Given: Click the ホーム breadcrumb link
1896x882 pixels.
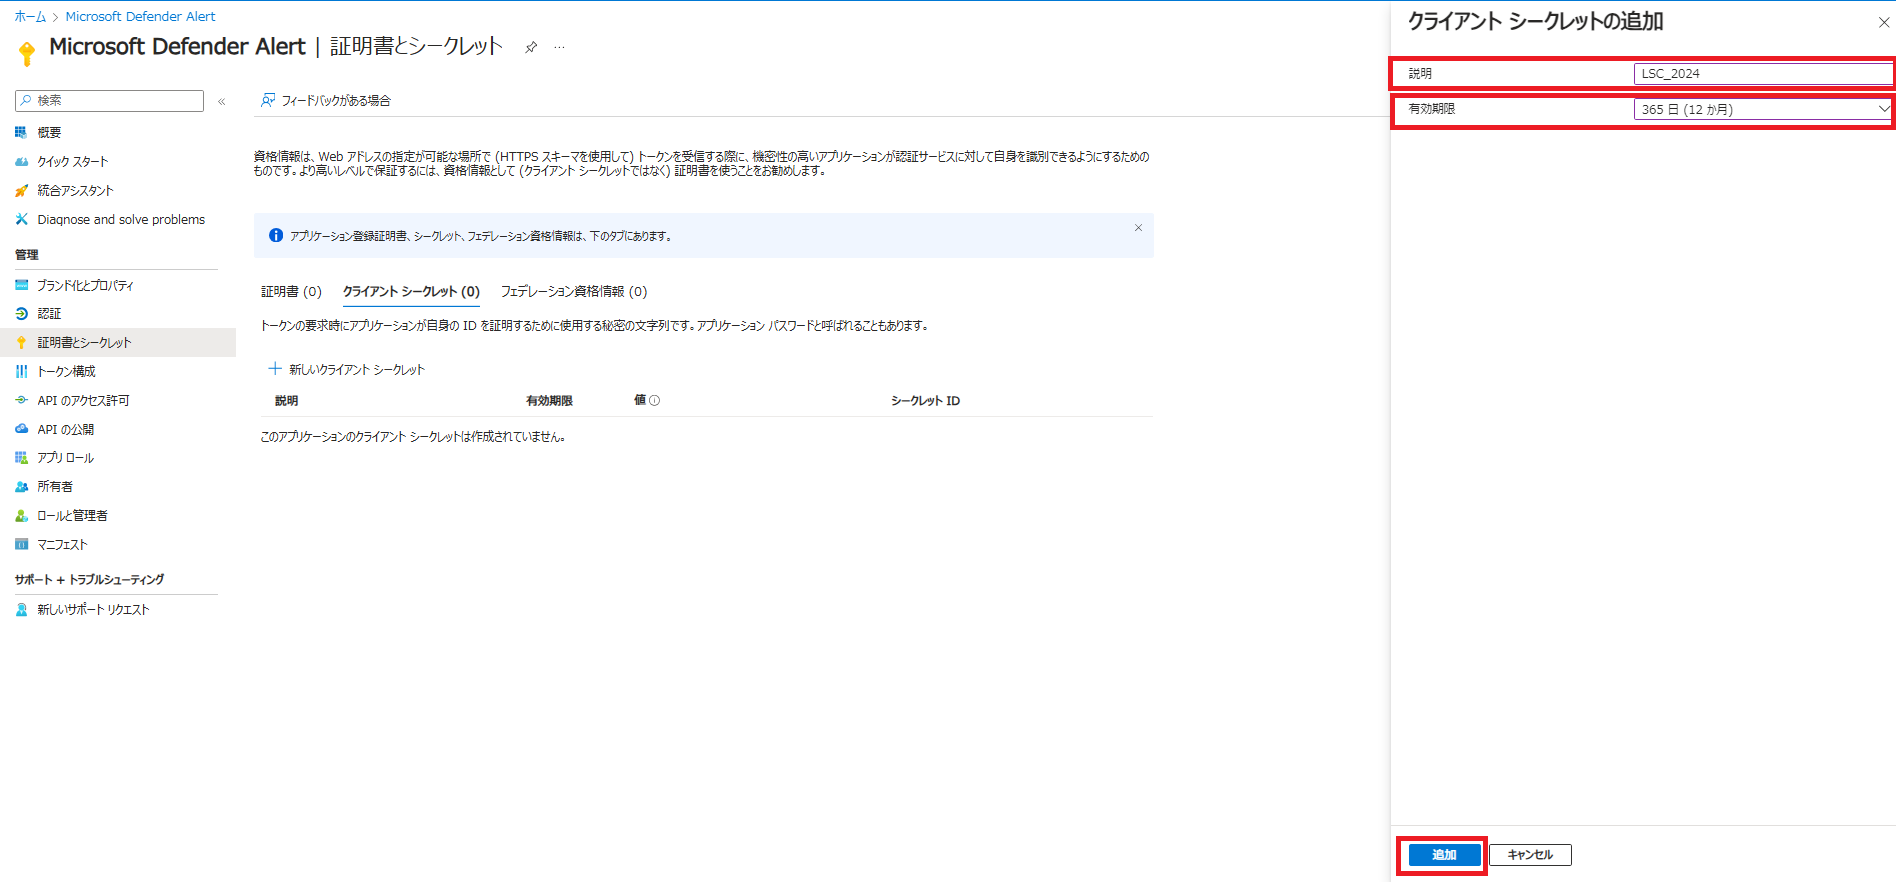Looking at the screenshot, I should 30,16.
